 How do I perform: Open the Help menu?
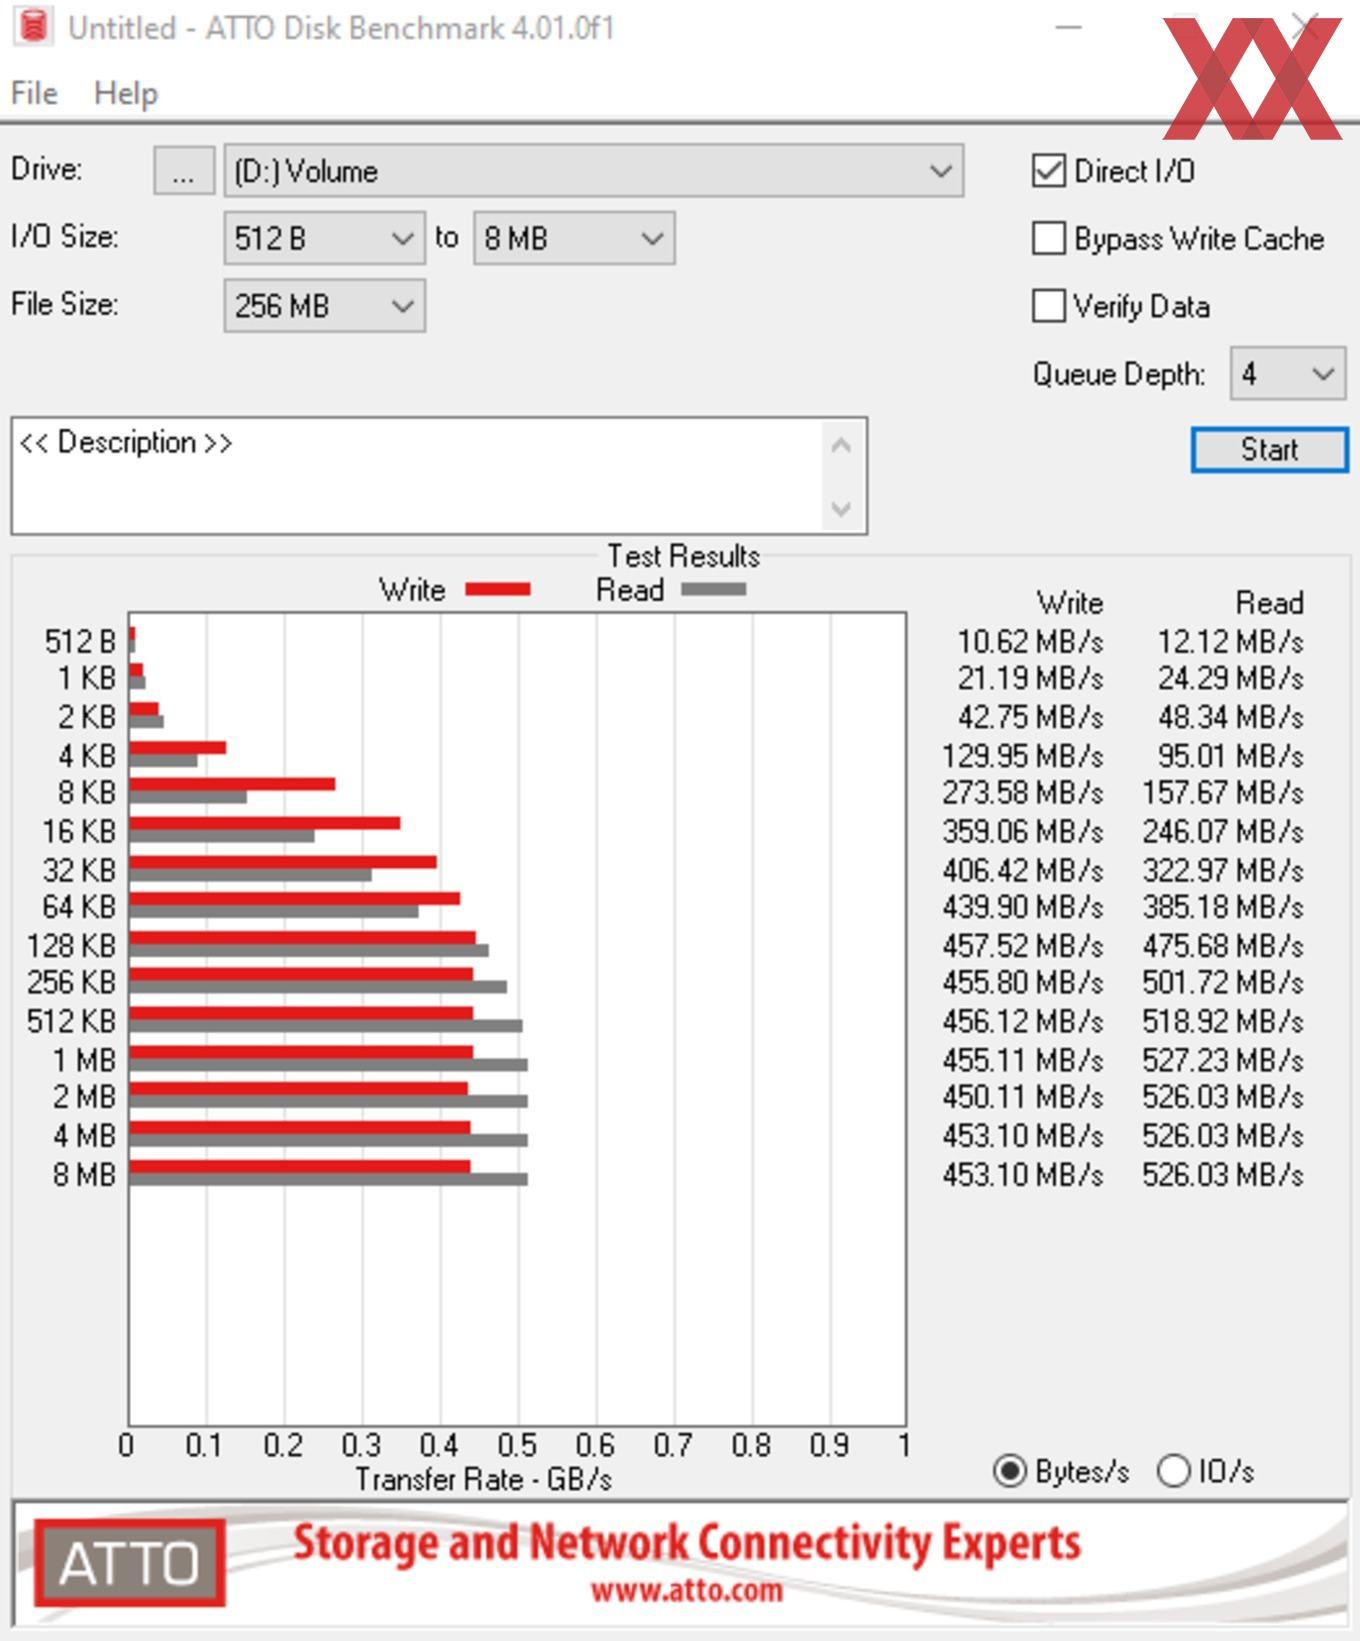(x=126, y=93)
